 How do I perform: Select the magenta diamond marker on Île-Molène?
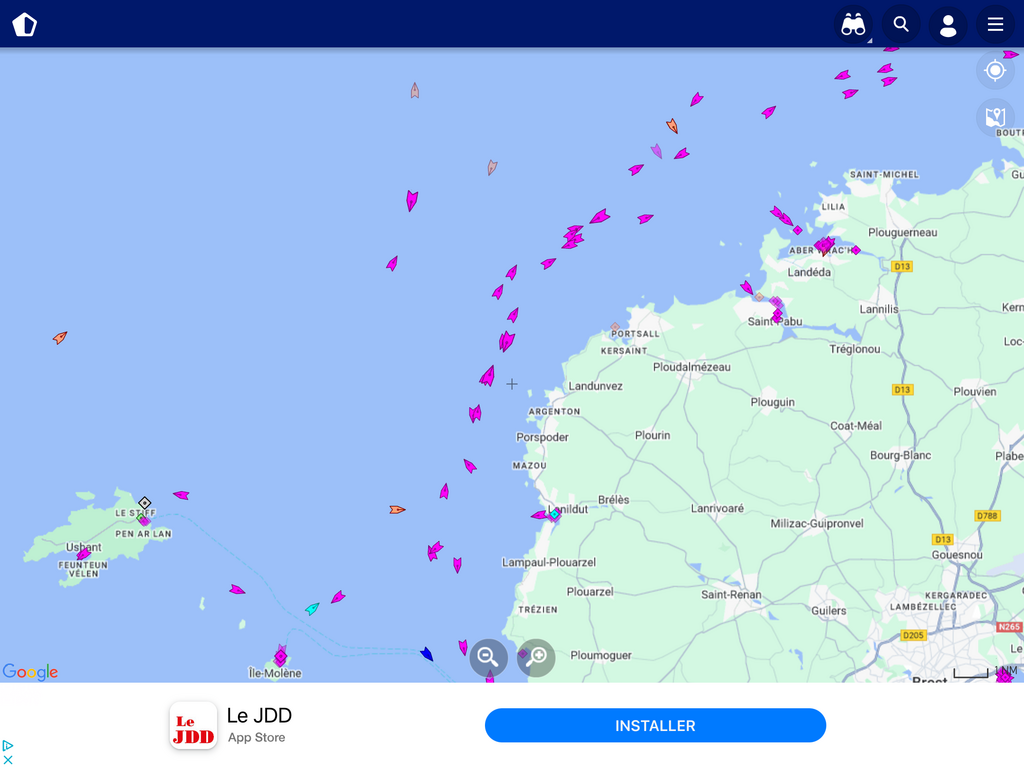[280, 656]
